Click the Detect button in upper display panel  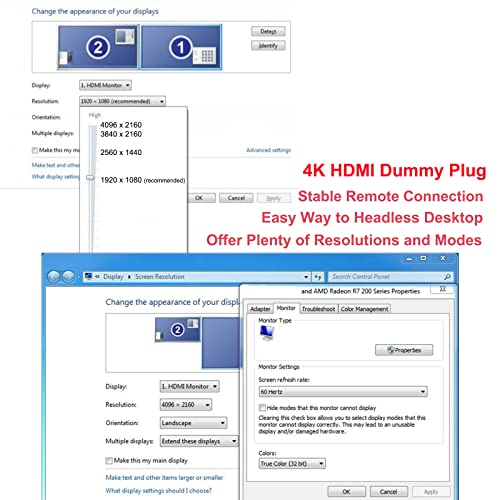pyautogui.click(x=268, y=31)
